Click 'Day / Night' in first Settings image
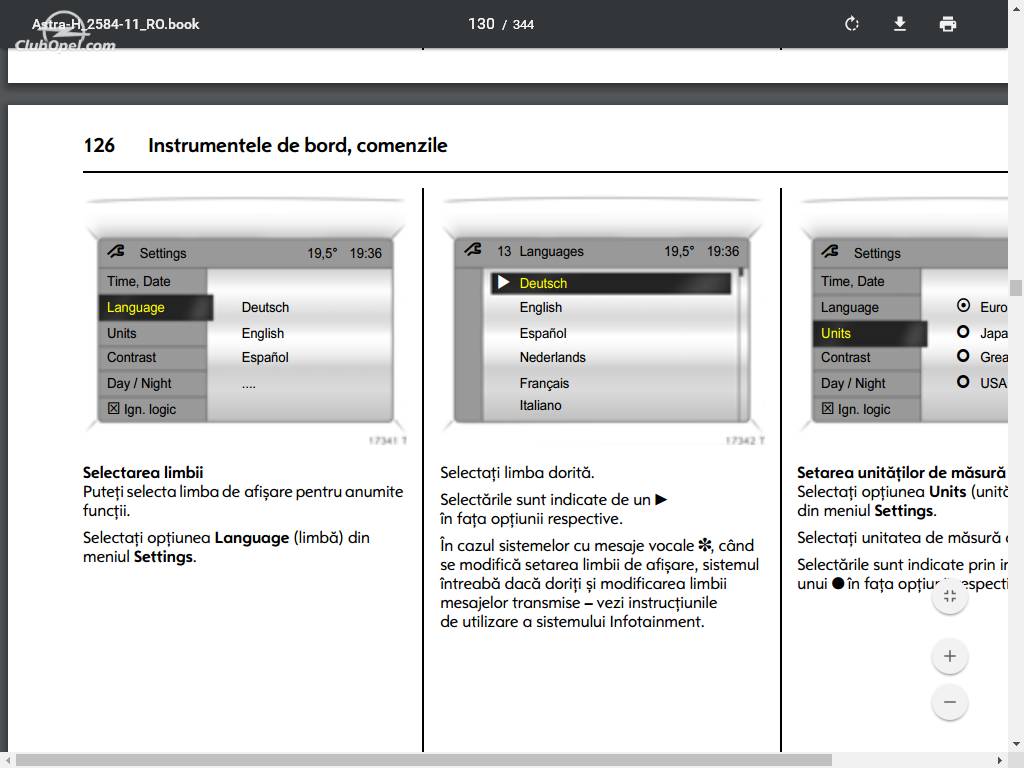The height and width of the screenshot is (768, 1024). tap(138, 384)
